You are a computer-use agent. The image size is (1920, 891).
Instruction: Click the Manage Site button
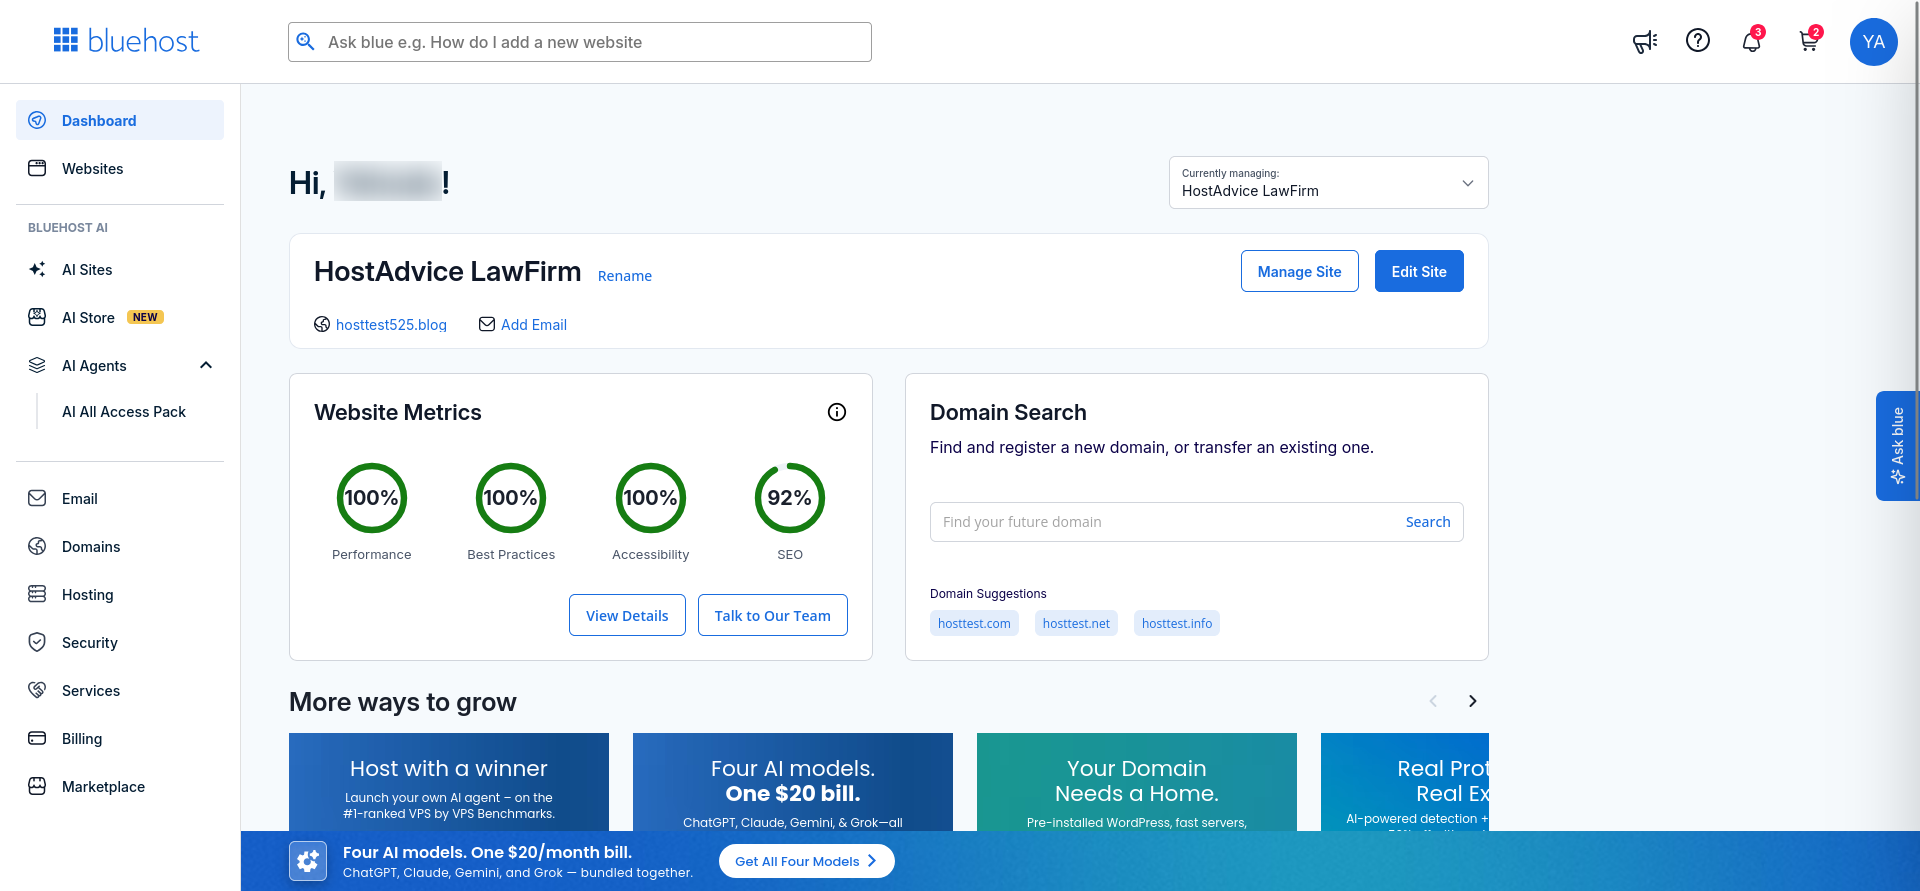tap(1299, 271)
